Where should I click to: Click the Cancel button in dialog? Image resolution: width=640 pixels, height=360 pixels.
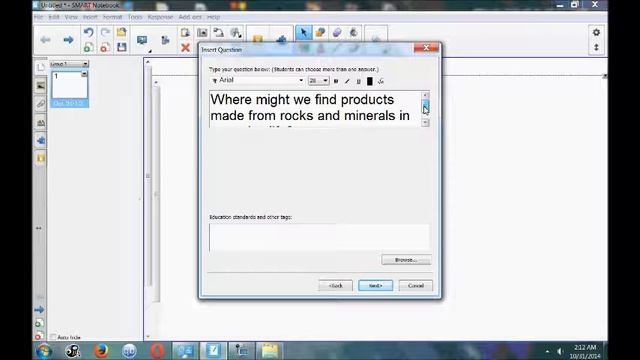pyautogui.click(x=416, y=286)
